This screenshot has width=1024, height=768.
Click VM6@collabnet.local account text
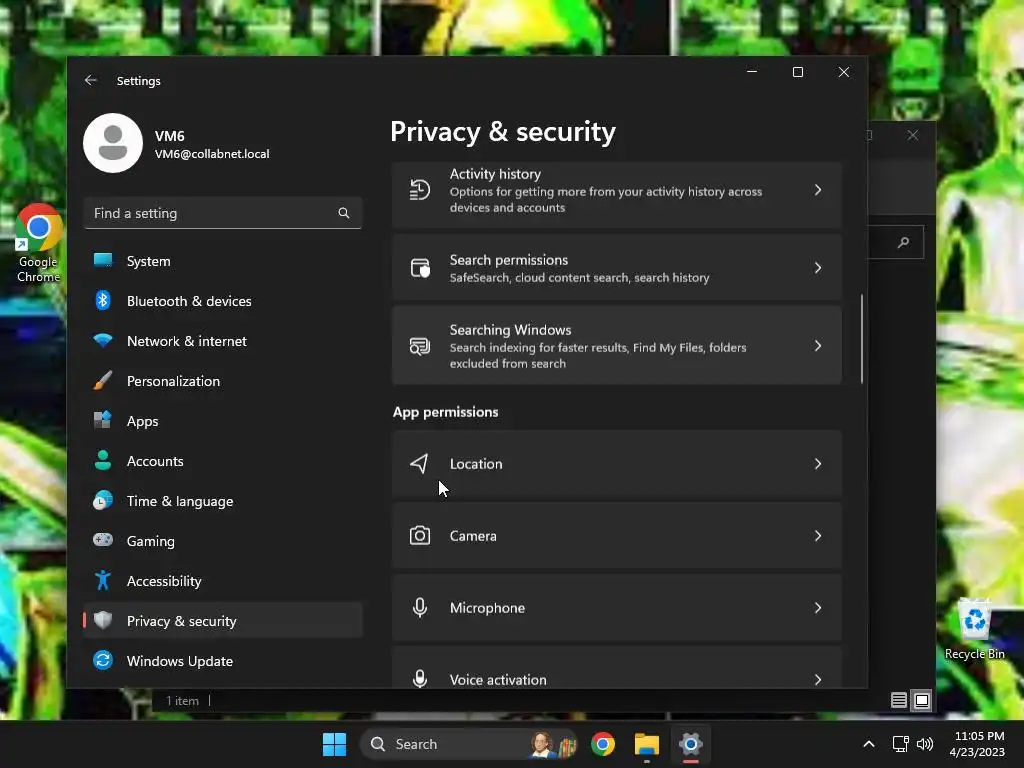212,154
